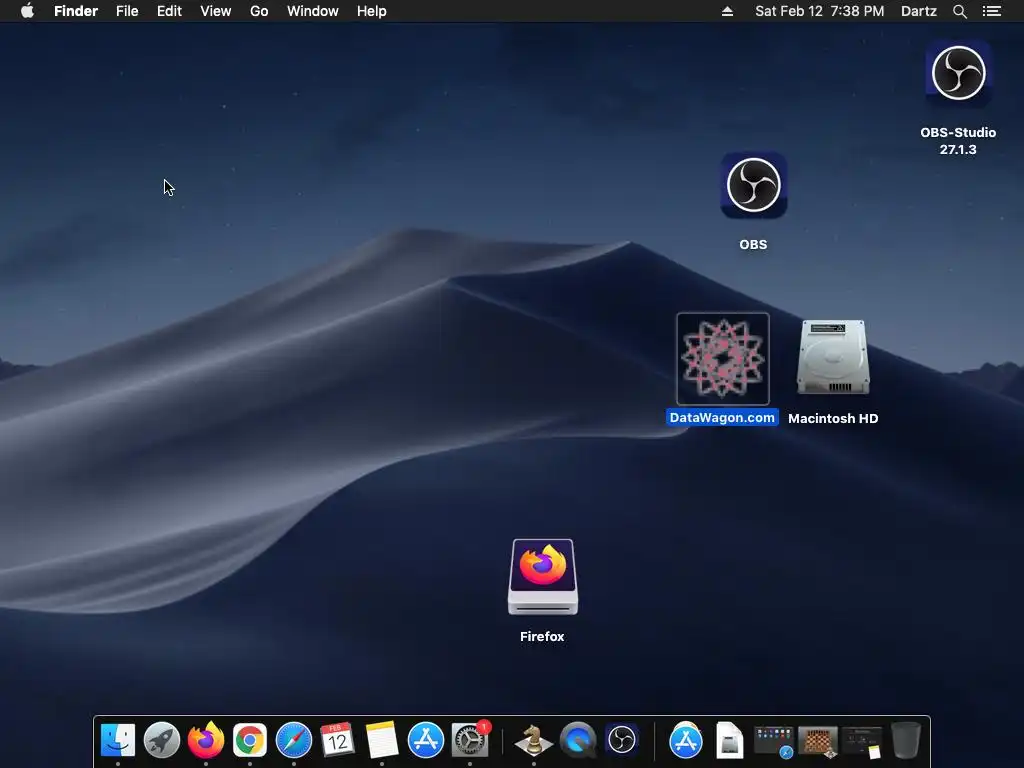The height and width of the screenshot is (768, 1024).
Task: Select Macintosh HD drive icon
Action: [833, 357]
